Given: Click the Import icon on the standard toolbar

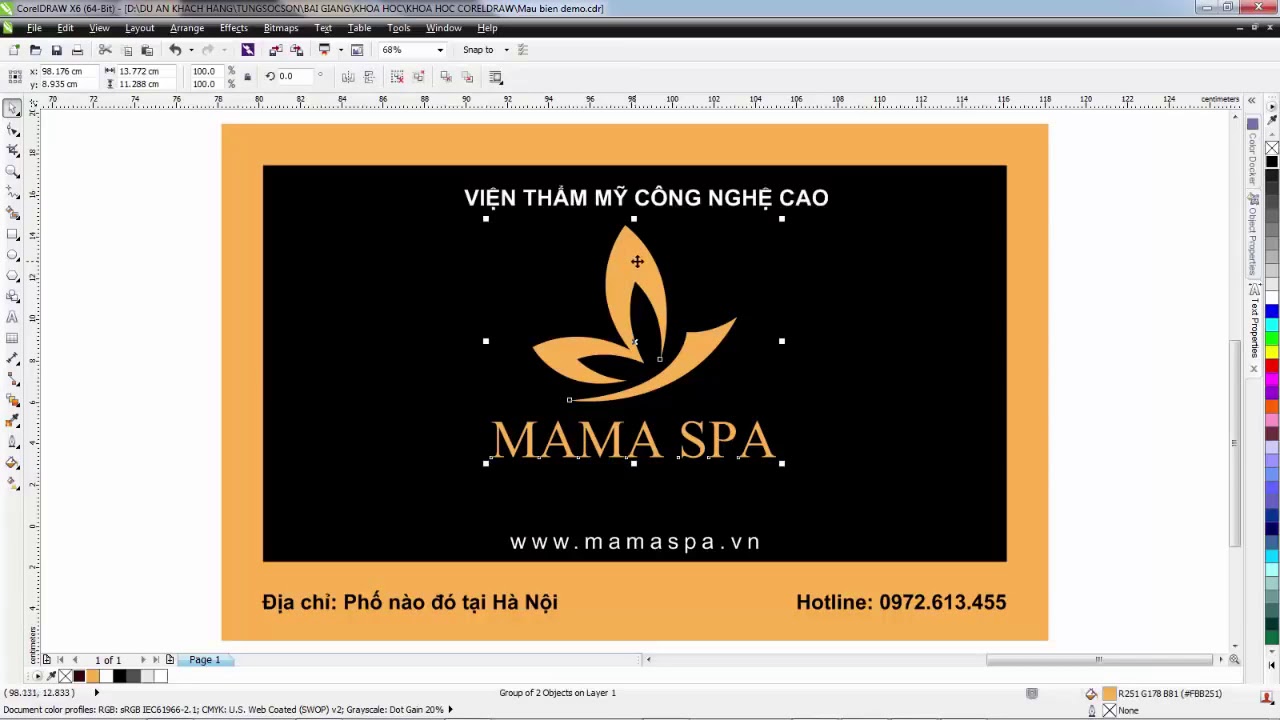Looking at the screenshot, I should coord(277,50).
